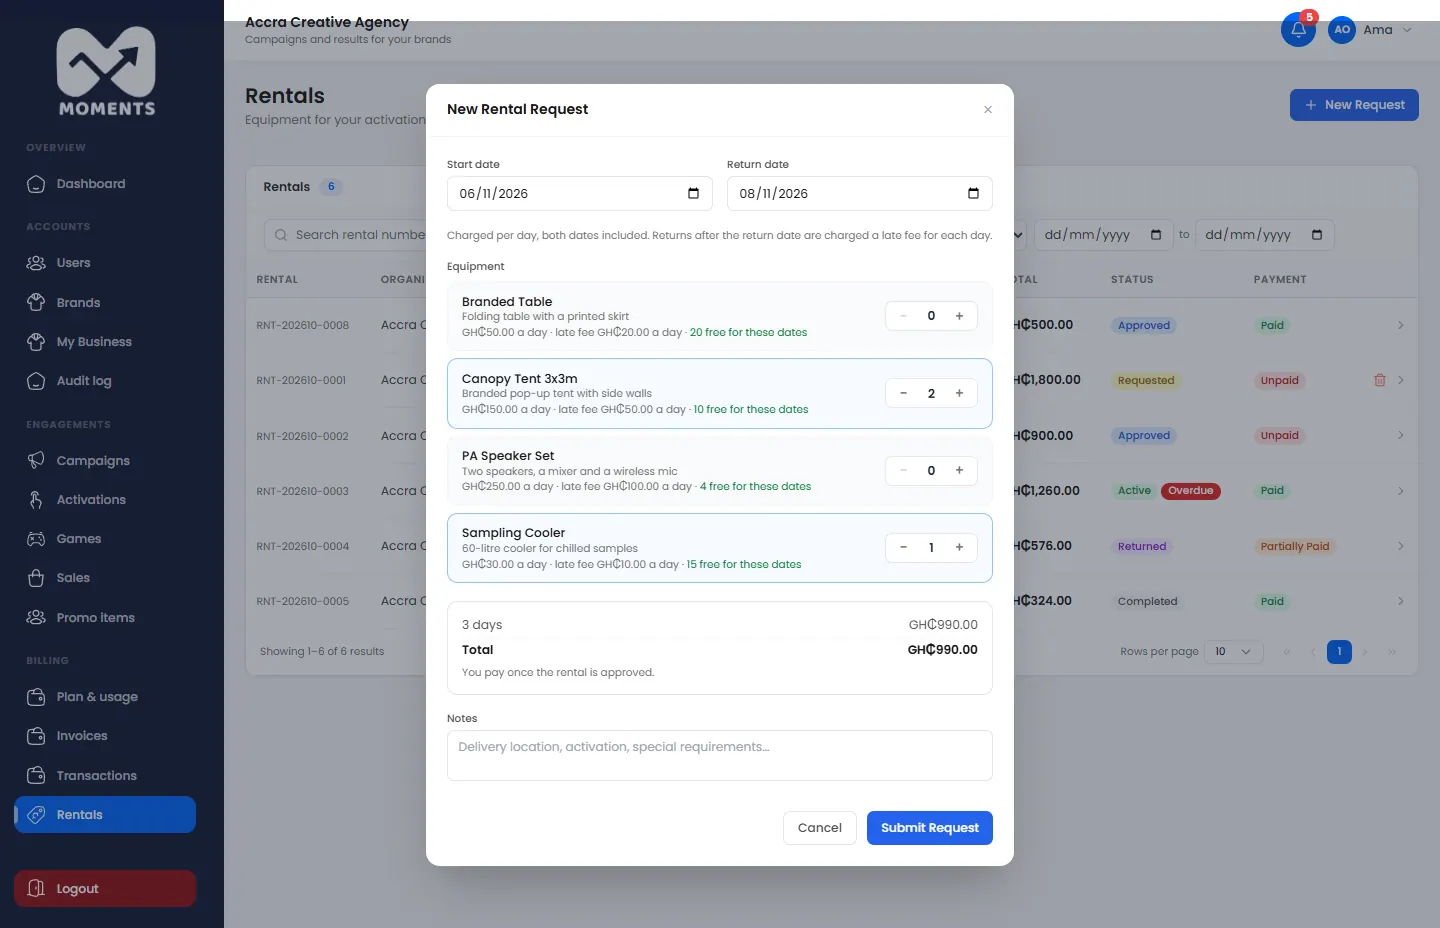Click the Moments logo

pos(106,72)
